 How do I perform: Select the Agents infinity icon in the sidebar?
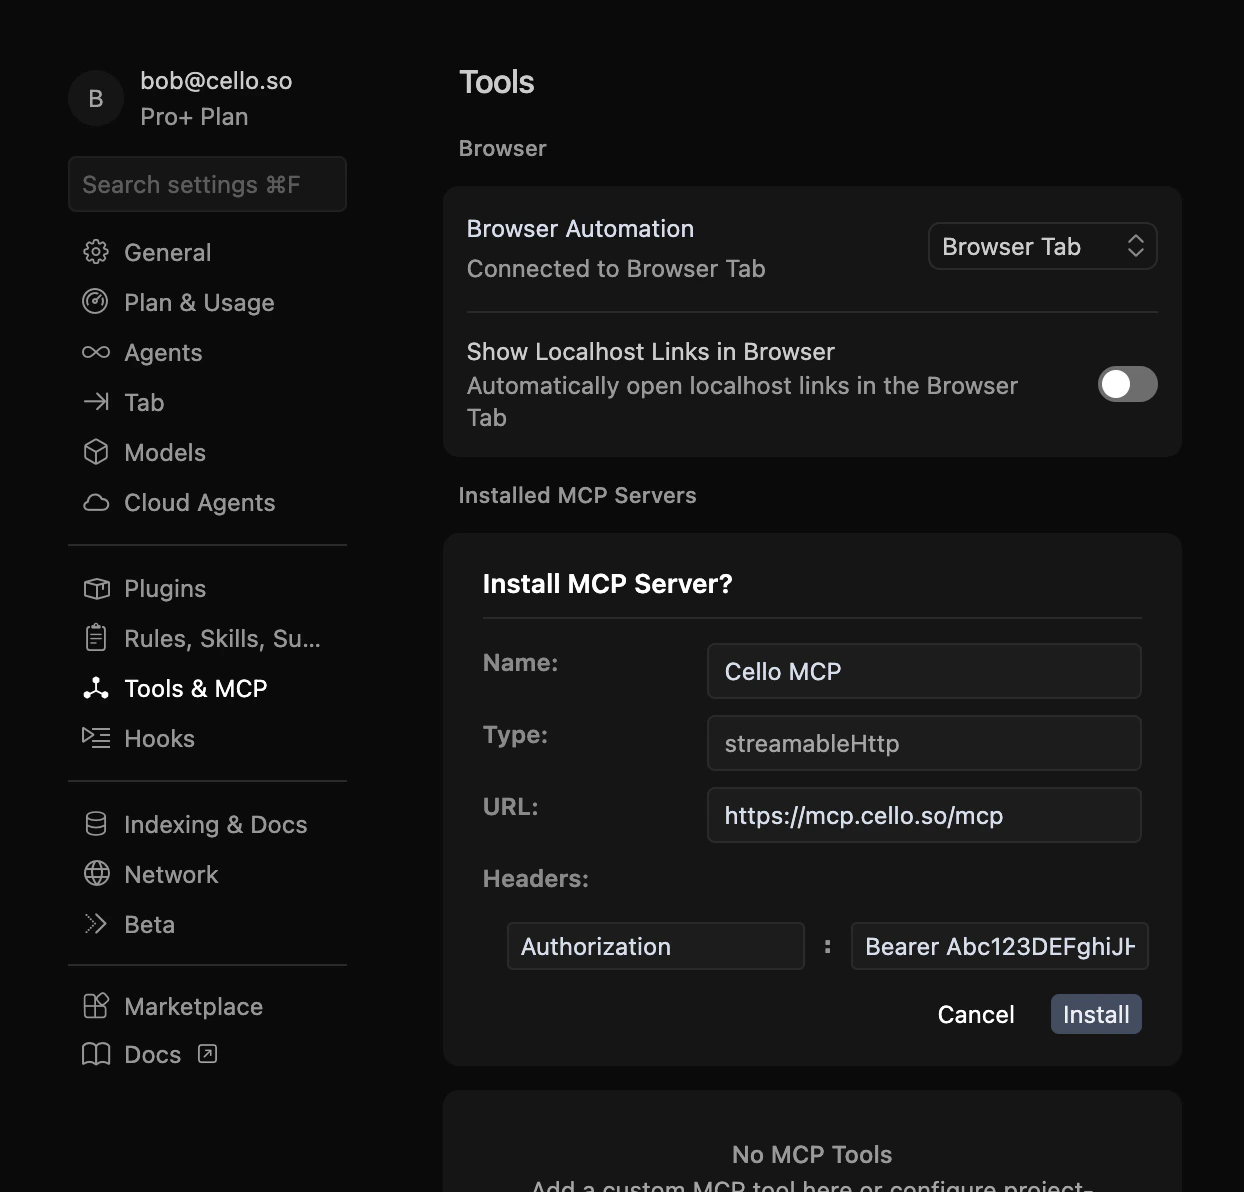click(96, 352)
